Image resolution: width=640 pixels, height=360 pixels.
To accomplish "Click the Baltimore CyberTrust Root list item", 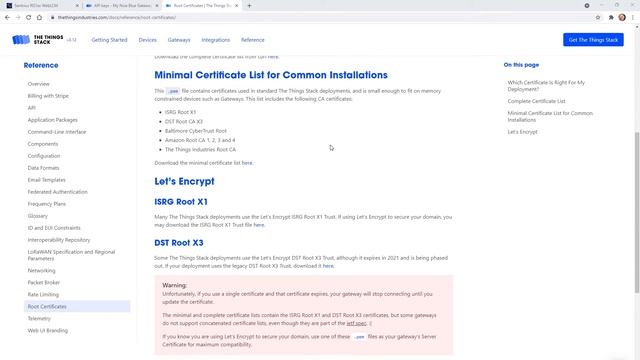I will coord(196,131).
